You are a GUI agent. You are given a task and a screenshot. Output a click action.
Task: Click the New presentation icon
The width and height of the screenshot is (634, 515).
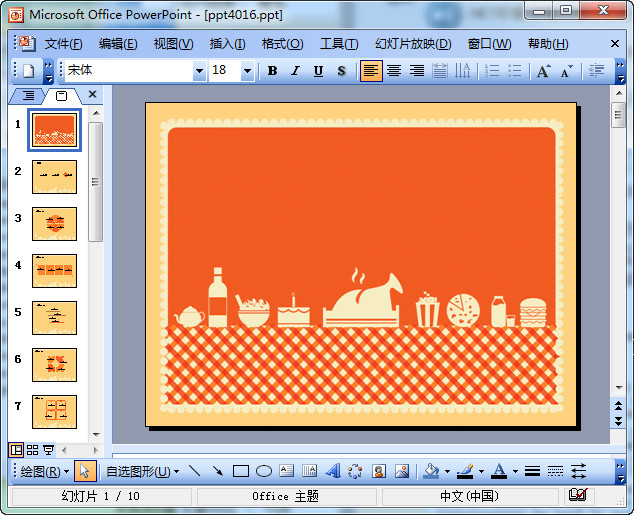(x=28, y=71)
